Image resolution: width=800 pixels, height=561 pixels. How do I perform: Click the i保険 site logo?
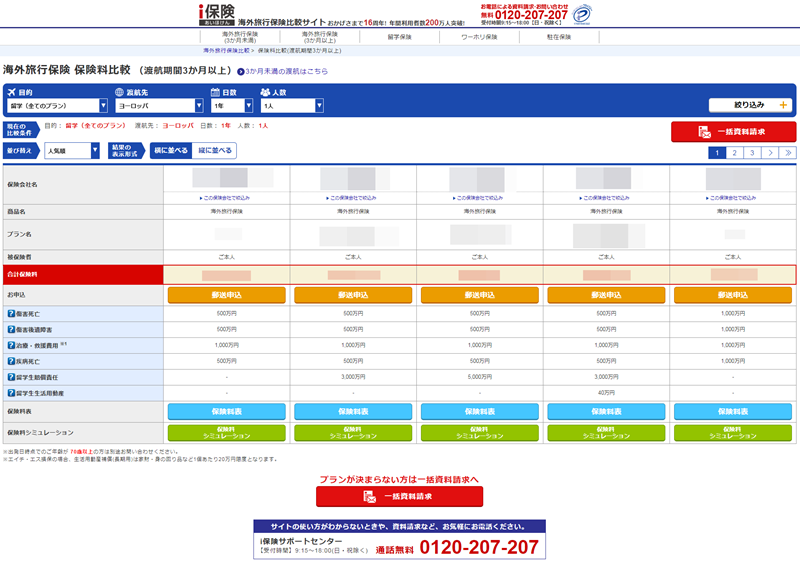[216, 14]
